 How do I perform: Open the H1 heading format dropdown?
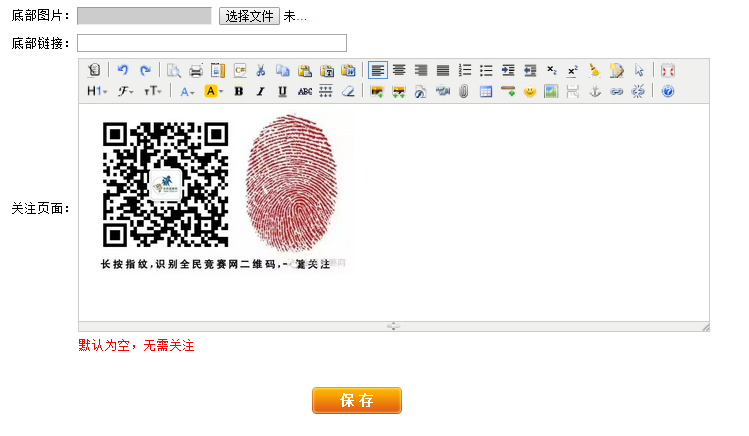(97, 91)
